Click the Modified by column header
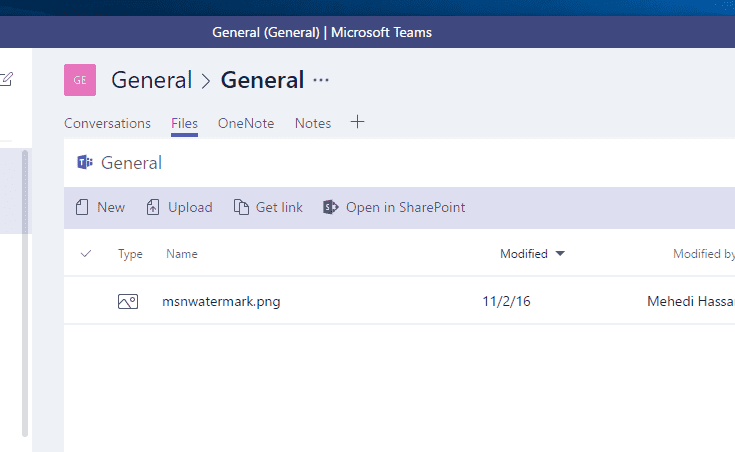The height and width of the screenshot is (452, 735). (x=703, y=254)
